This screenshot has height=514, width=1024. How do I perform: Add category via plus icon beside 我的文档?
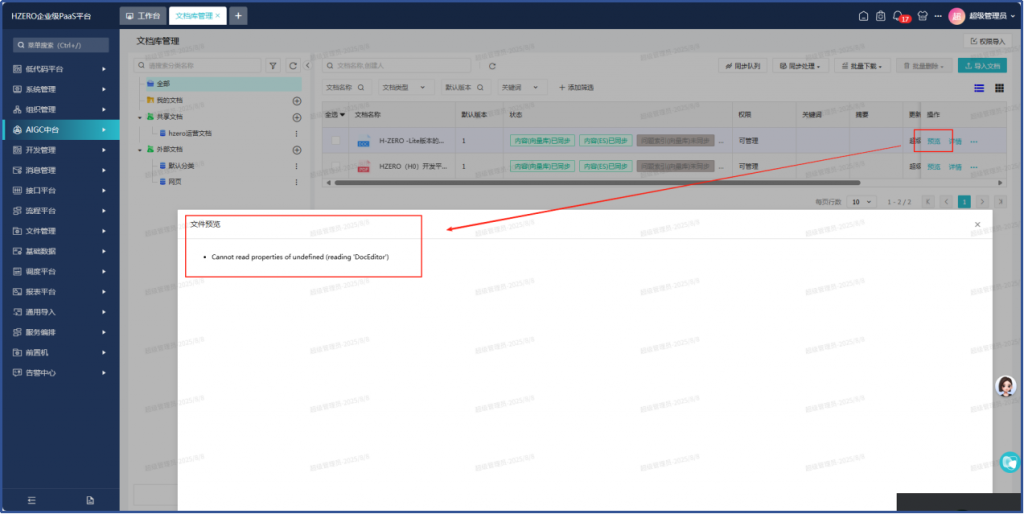coord(296,101)
